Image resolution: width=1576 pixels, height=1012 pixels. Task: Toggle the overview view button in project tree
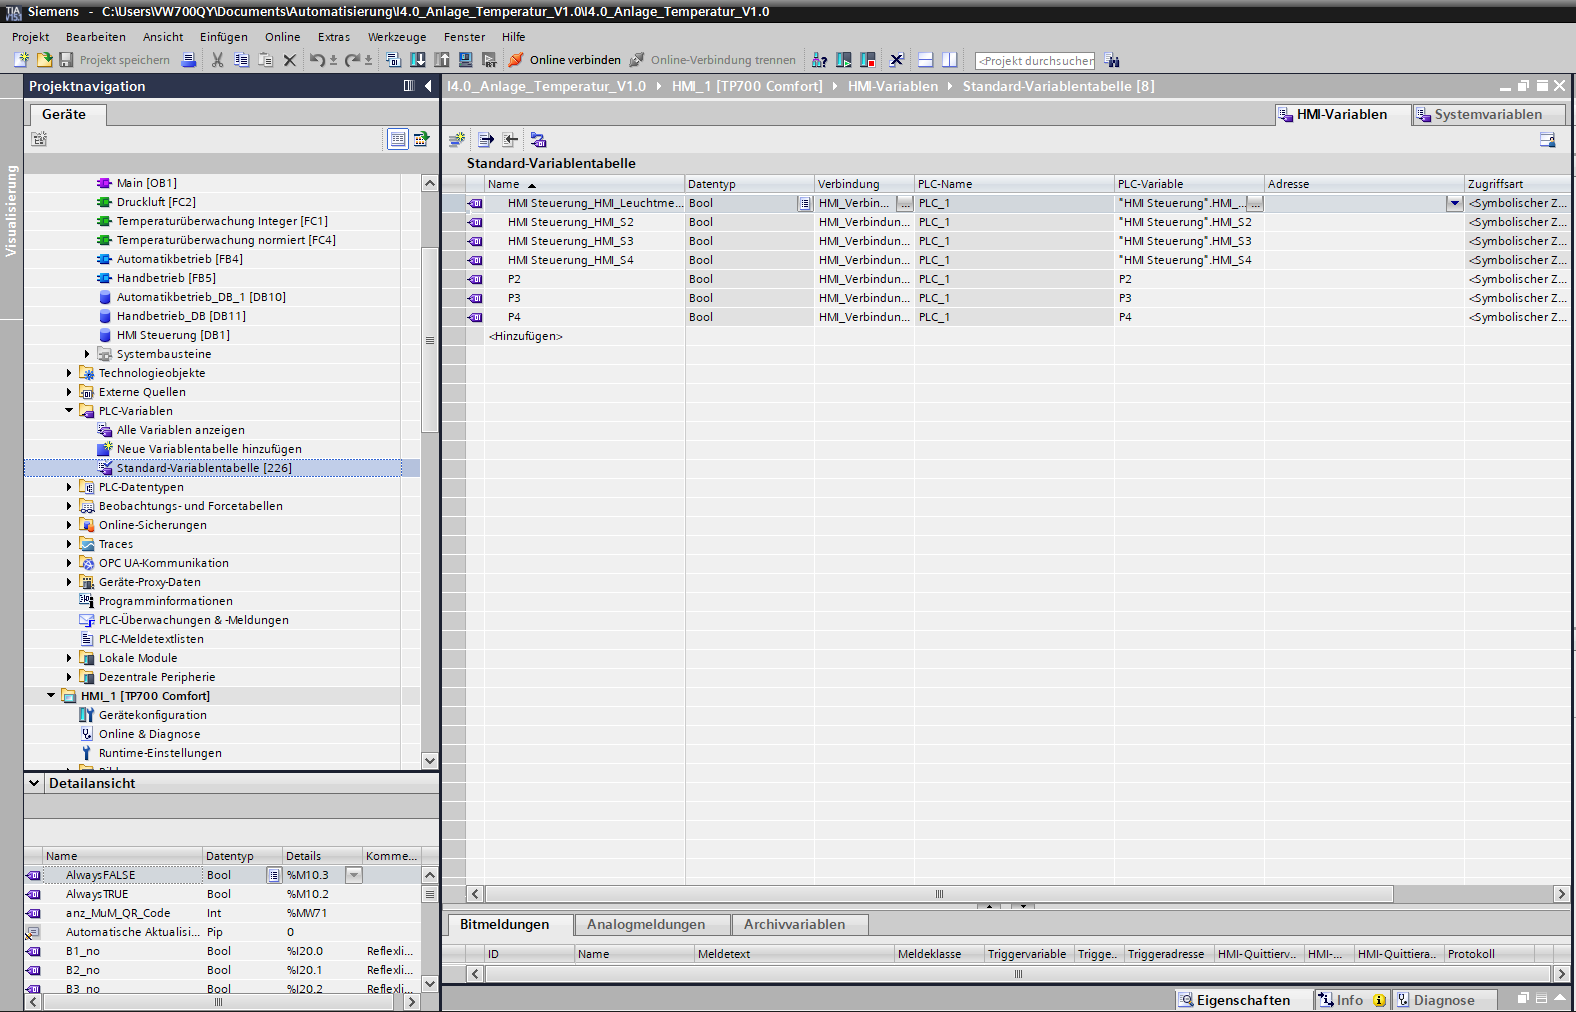398,139
